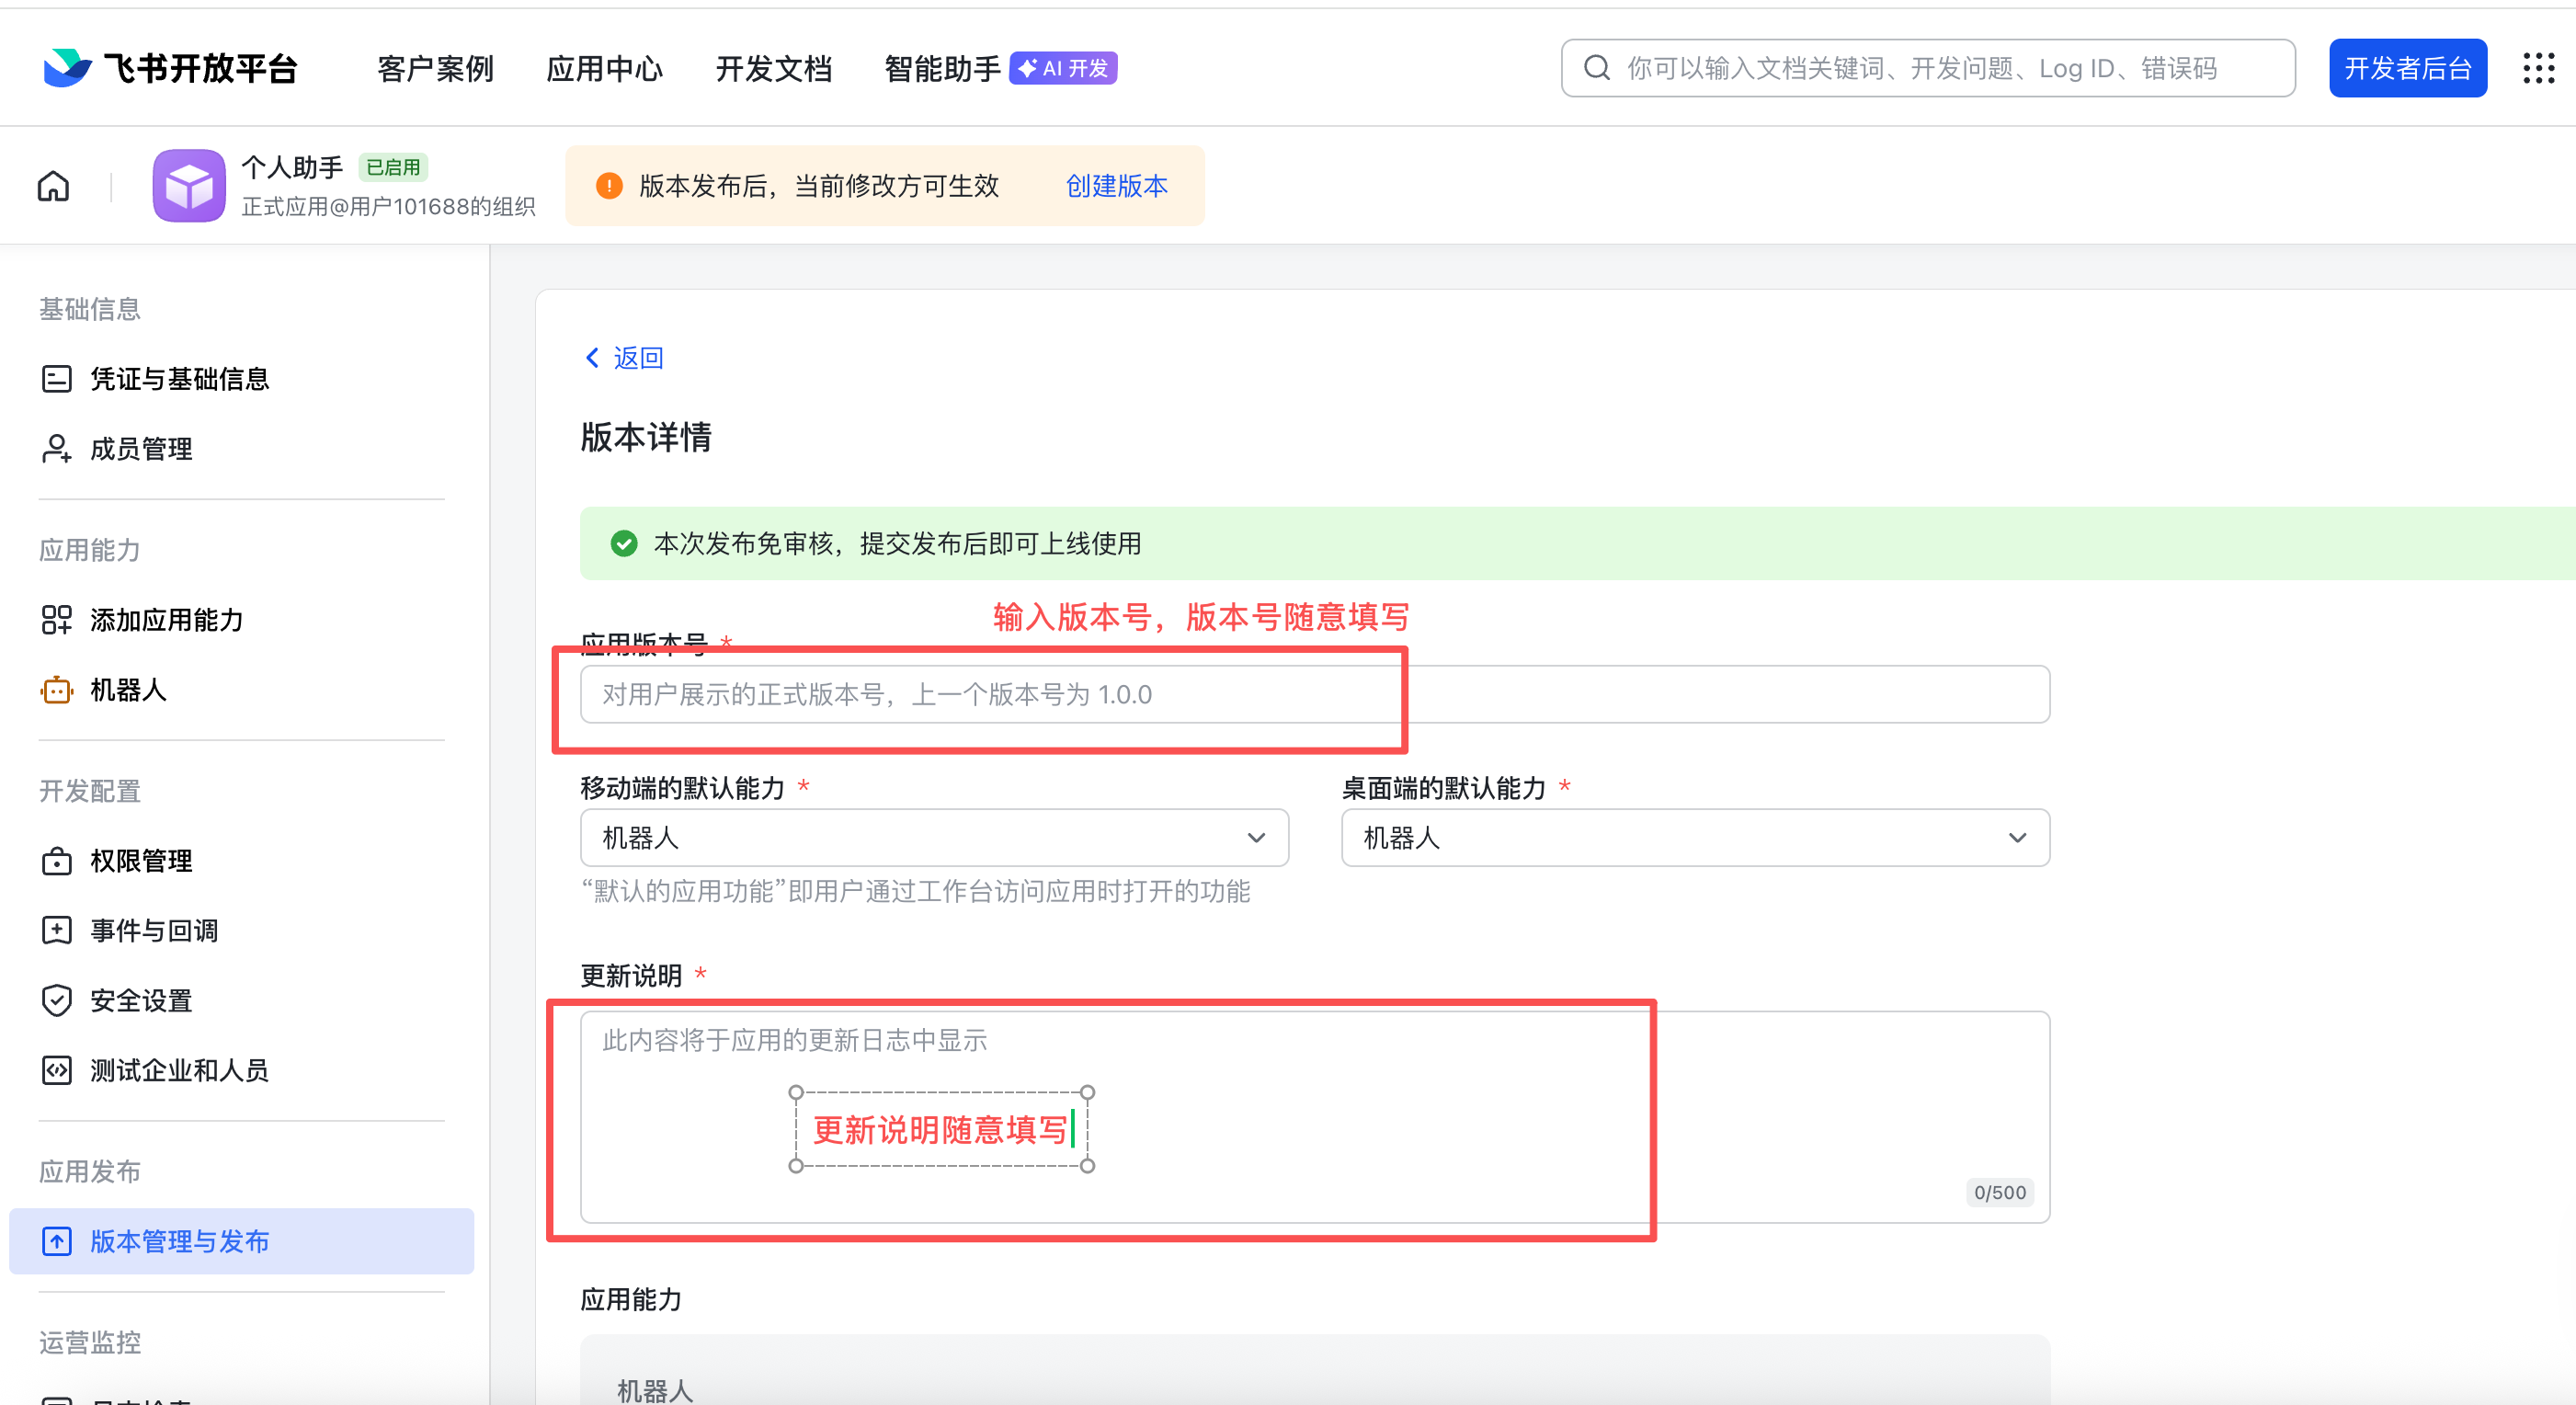The height and width of the screenshot is (1405, 2576).
Task: Click the 返回 back chevron
Action: point(592,358)
